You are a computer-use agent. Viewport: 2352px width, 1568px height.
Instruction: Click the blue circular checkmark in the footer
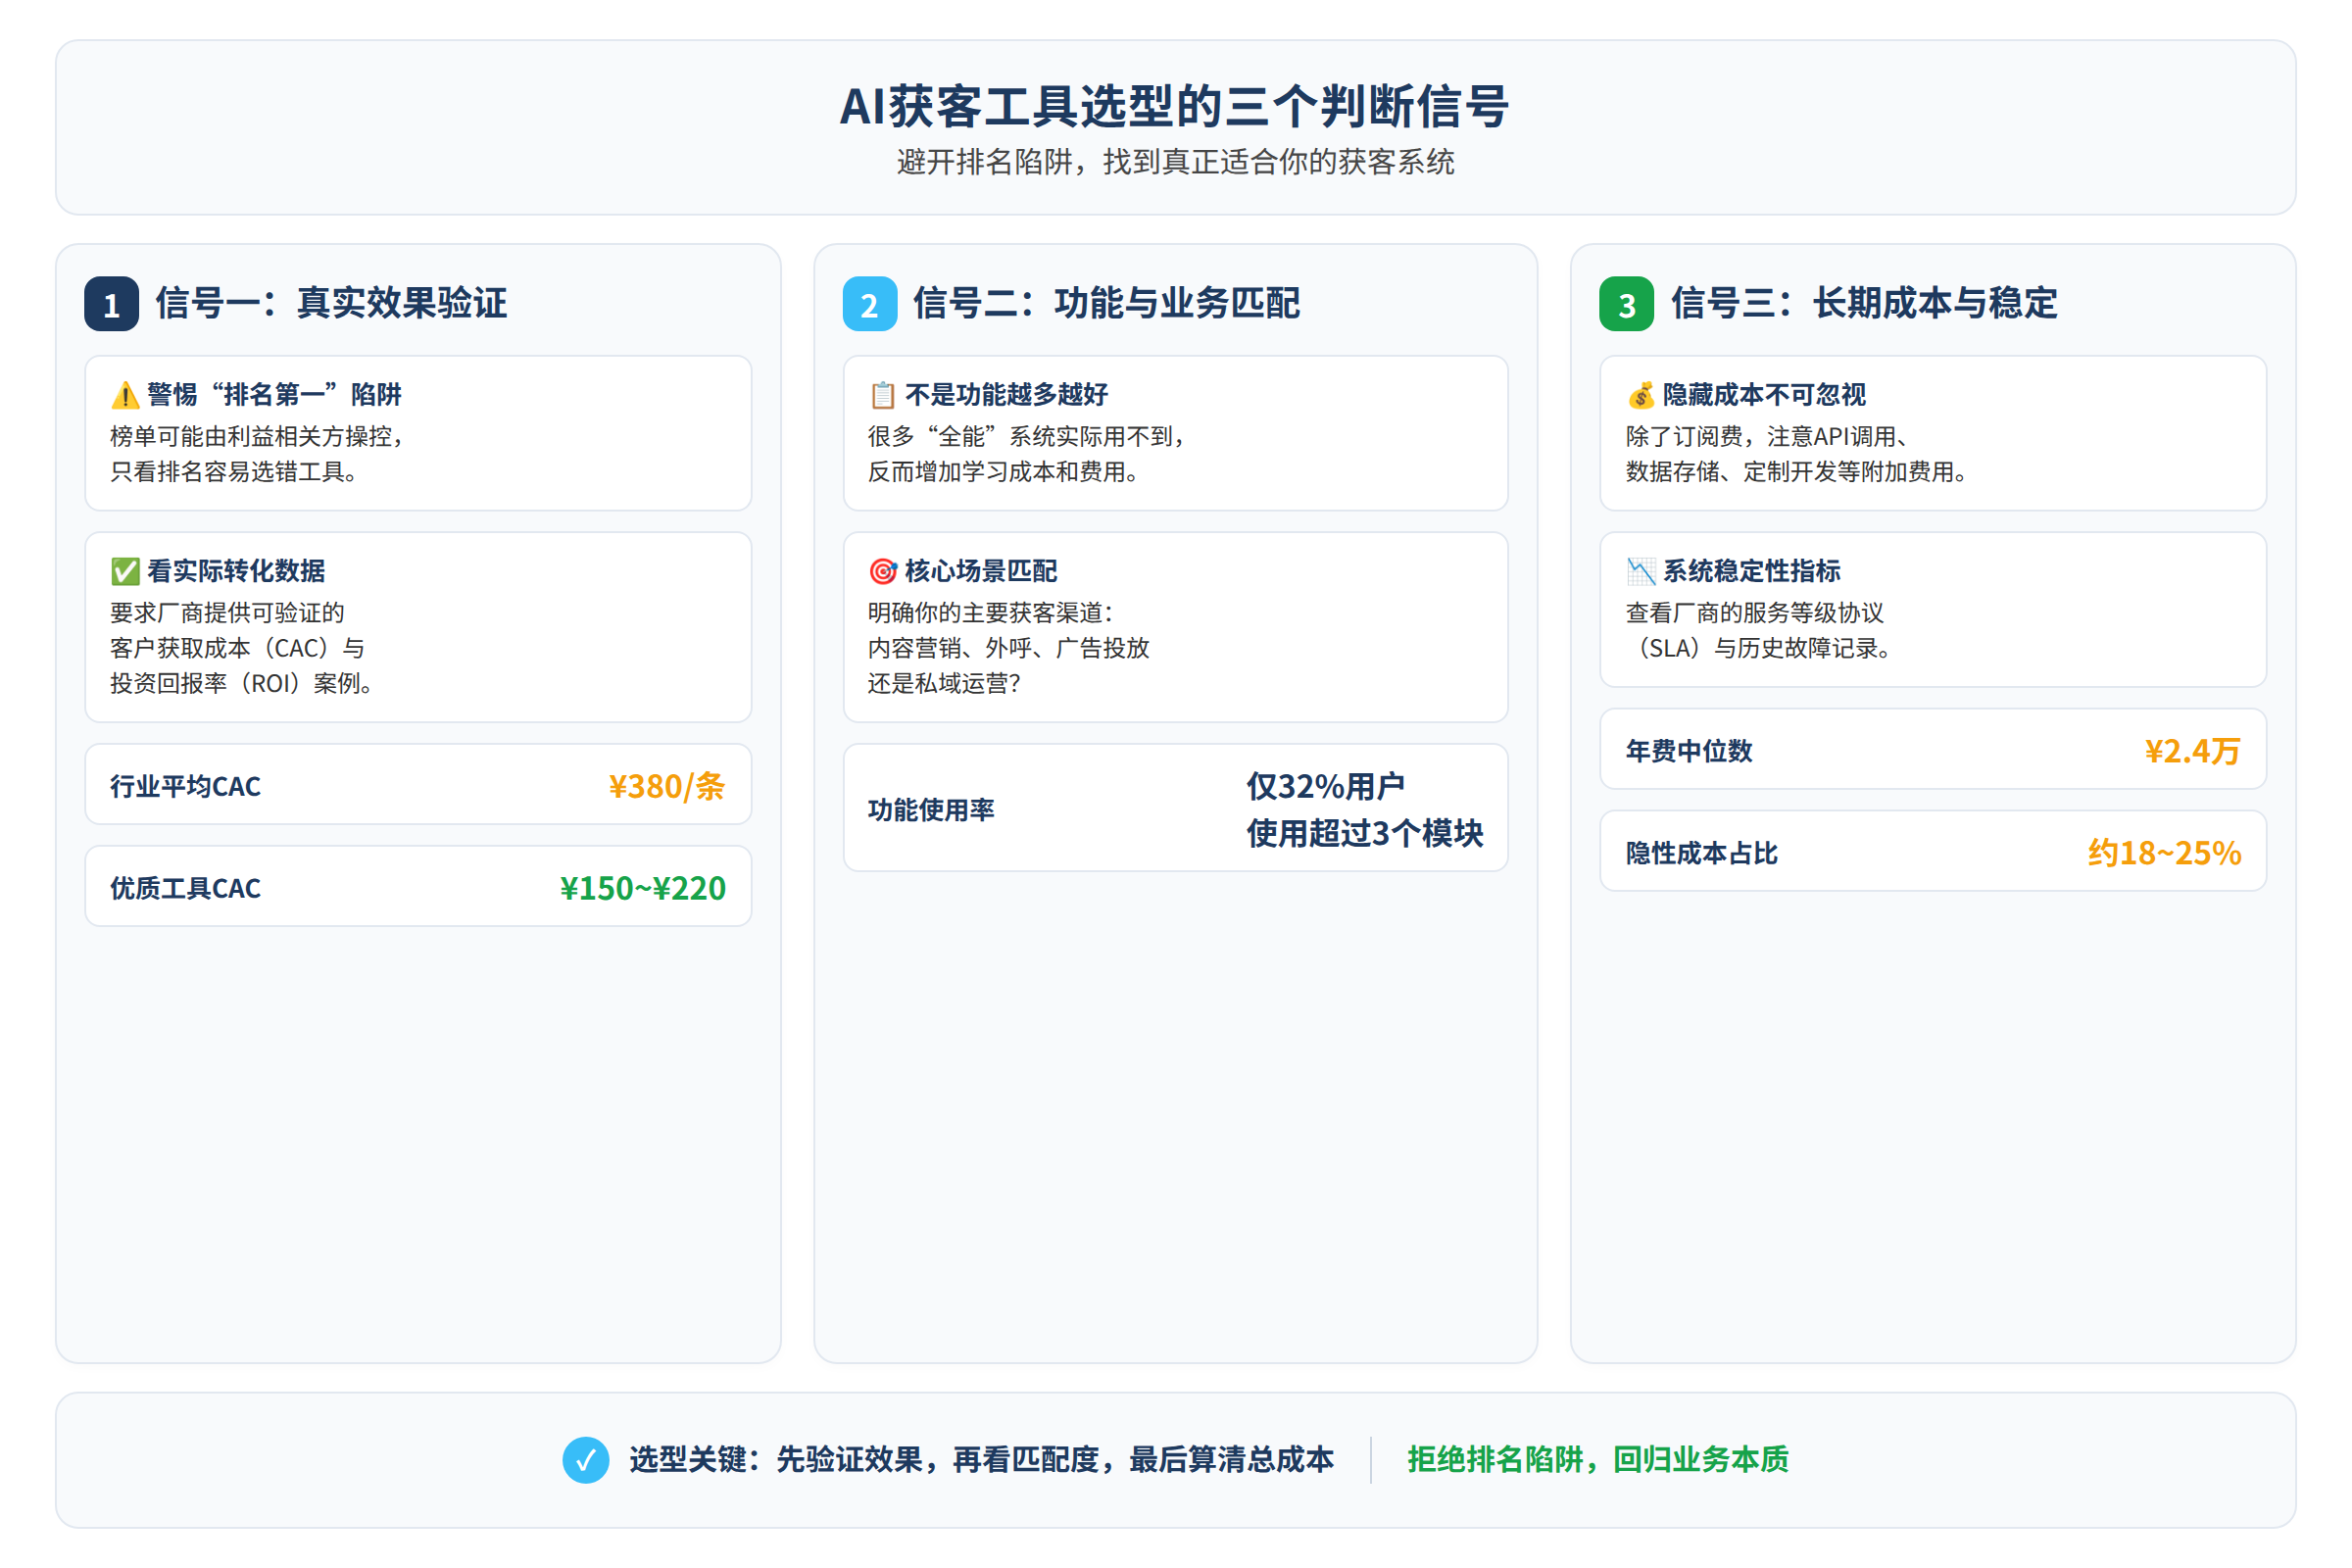[x=586, y=1460]
